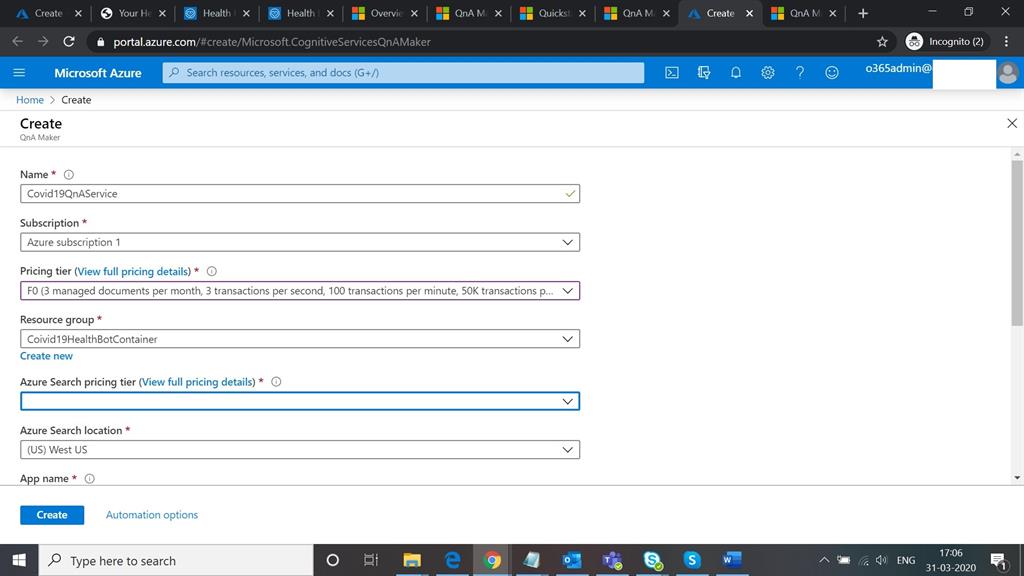Launch Skype from the taskbar
1024x576 pixels.
pyautogui.click(x=693, y=560)
